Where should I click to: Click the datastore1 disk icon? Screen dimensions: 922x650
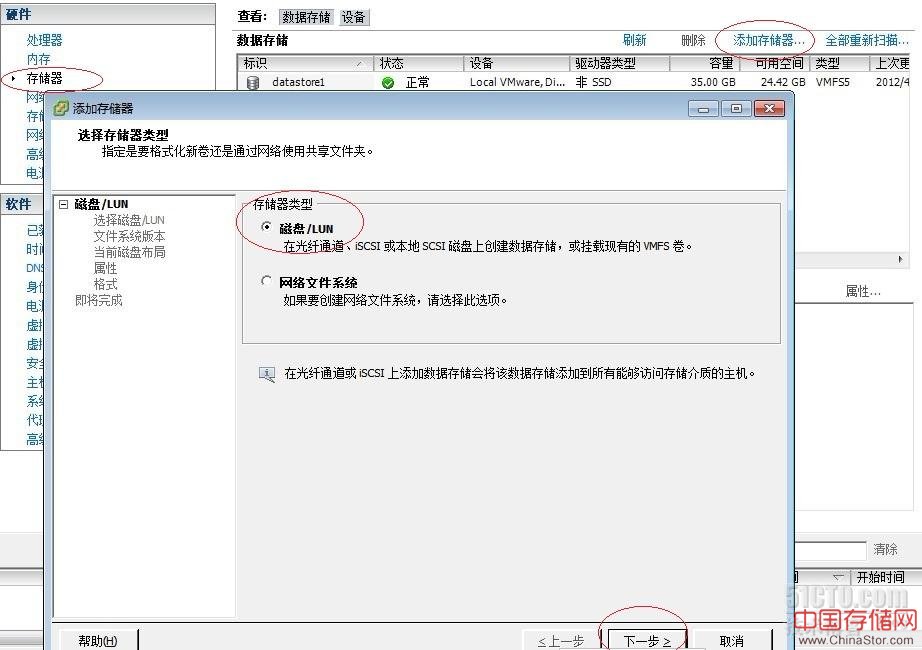pyautogui.click(x=253, y=82)
